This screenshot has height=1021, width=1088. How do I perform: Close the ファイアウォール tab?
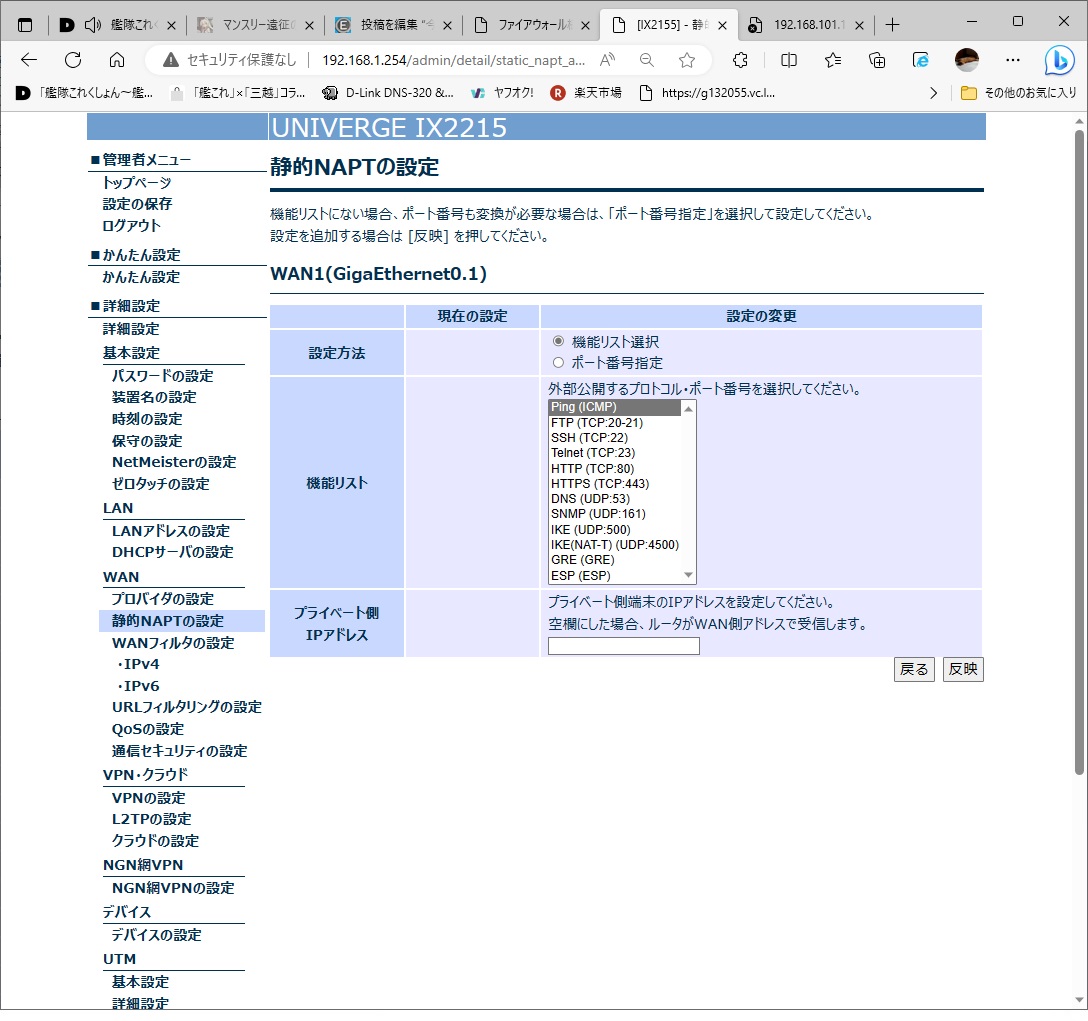point(586,26)
